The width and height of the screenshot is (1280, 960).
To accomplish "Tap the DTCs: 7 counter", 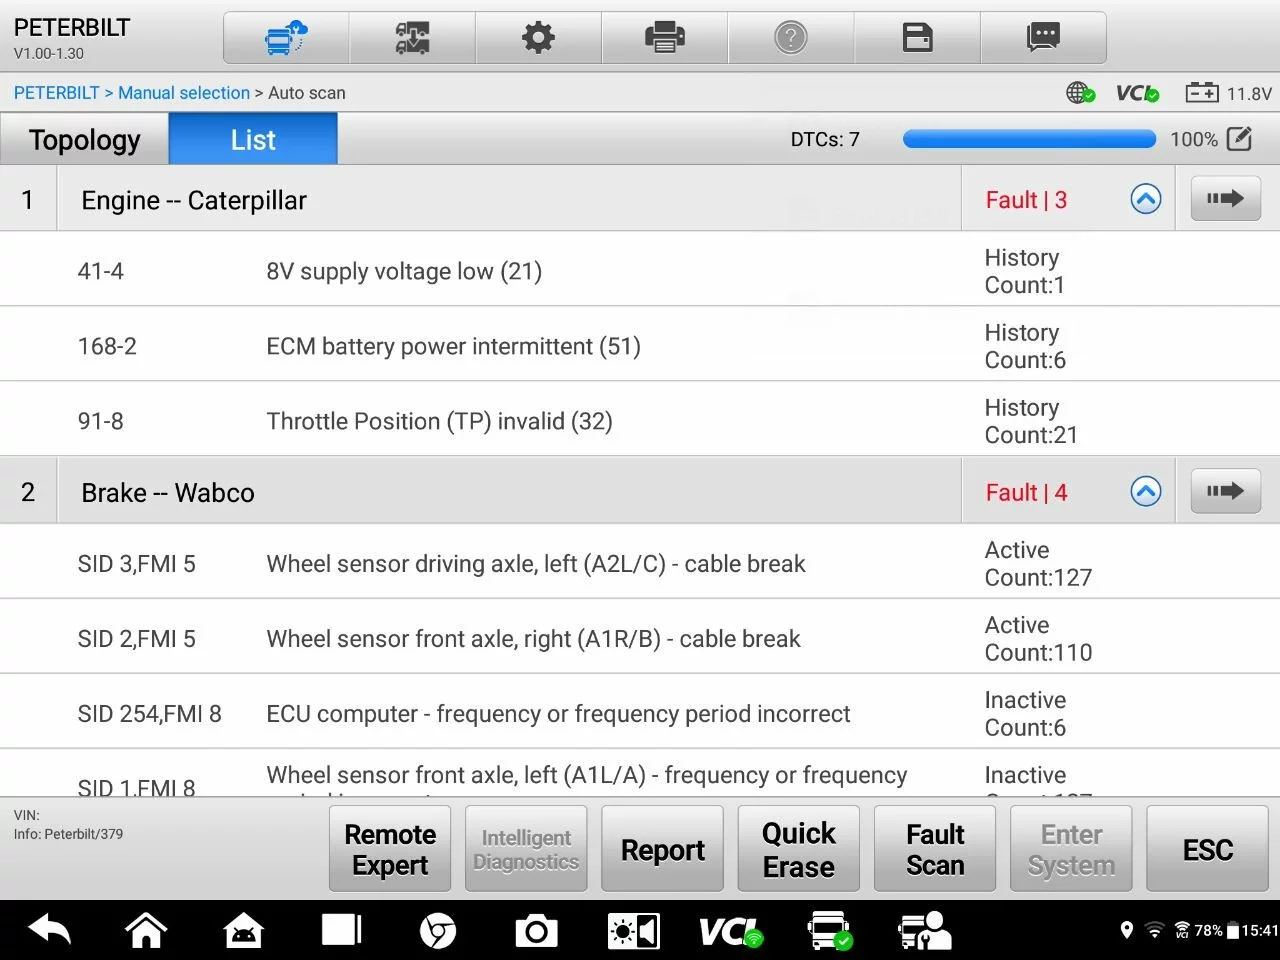I will point(825,139).
